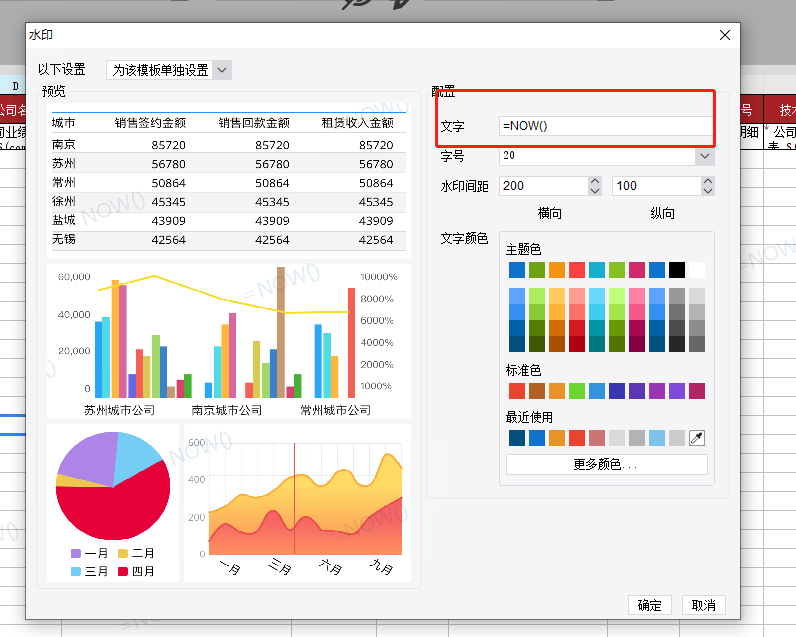Viewport: 796px width, 637px height.
Task: Select light blue recent color swatch
Action: pyautogui.click(x=657, y=438)
